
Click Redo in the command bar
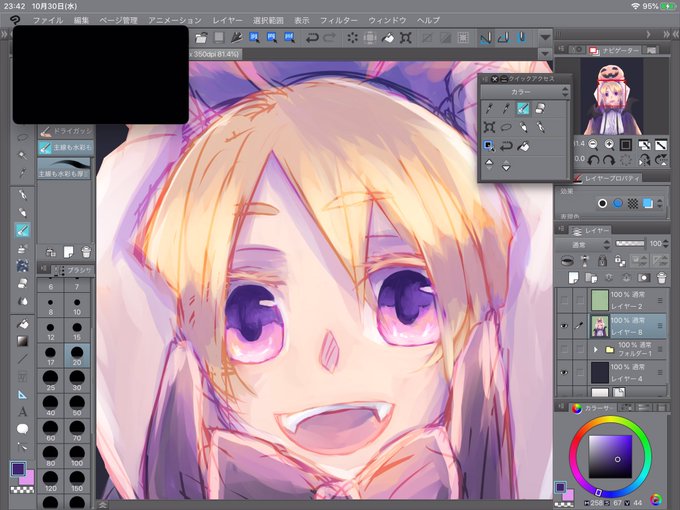(x=330, y=38)
